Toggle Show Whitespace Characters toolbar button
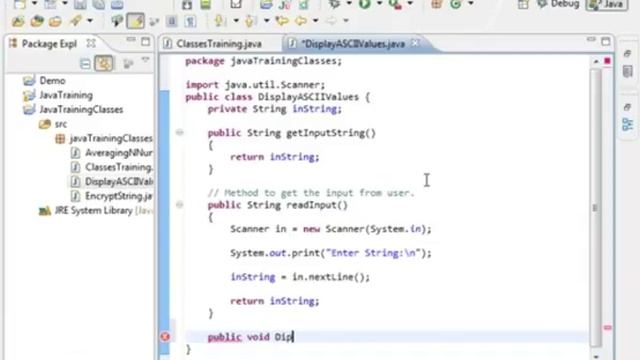Screen dimensions: 640x360 pos(190,21)
